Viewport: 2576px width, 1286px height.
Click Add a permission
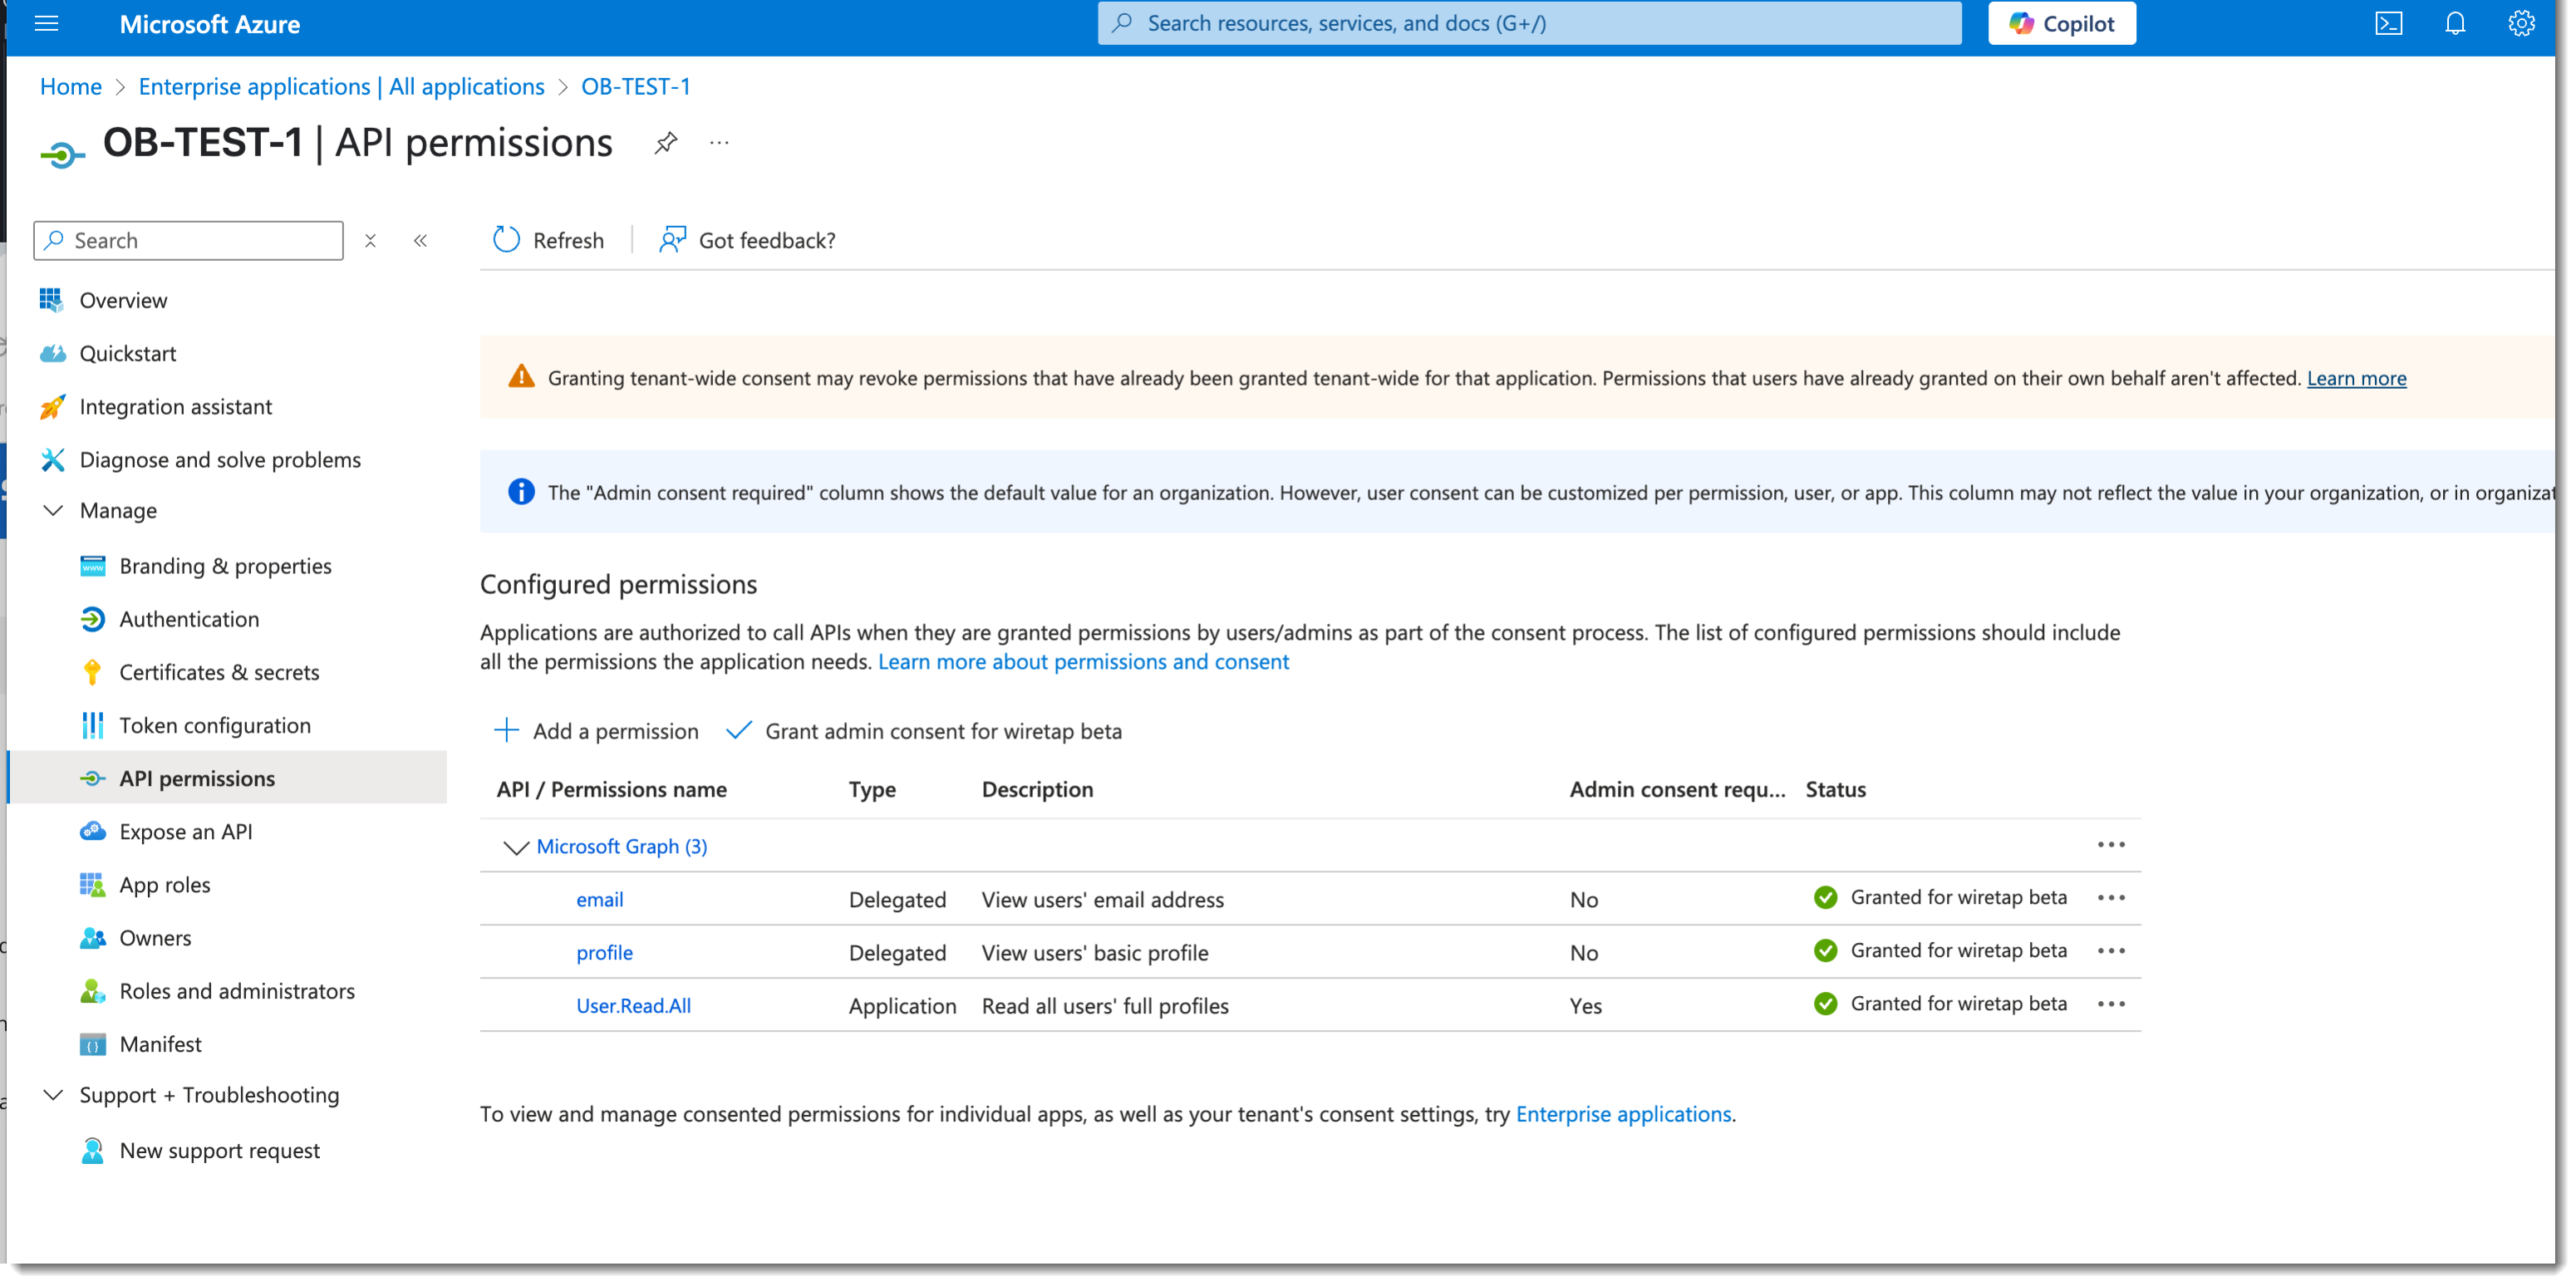596,731
